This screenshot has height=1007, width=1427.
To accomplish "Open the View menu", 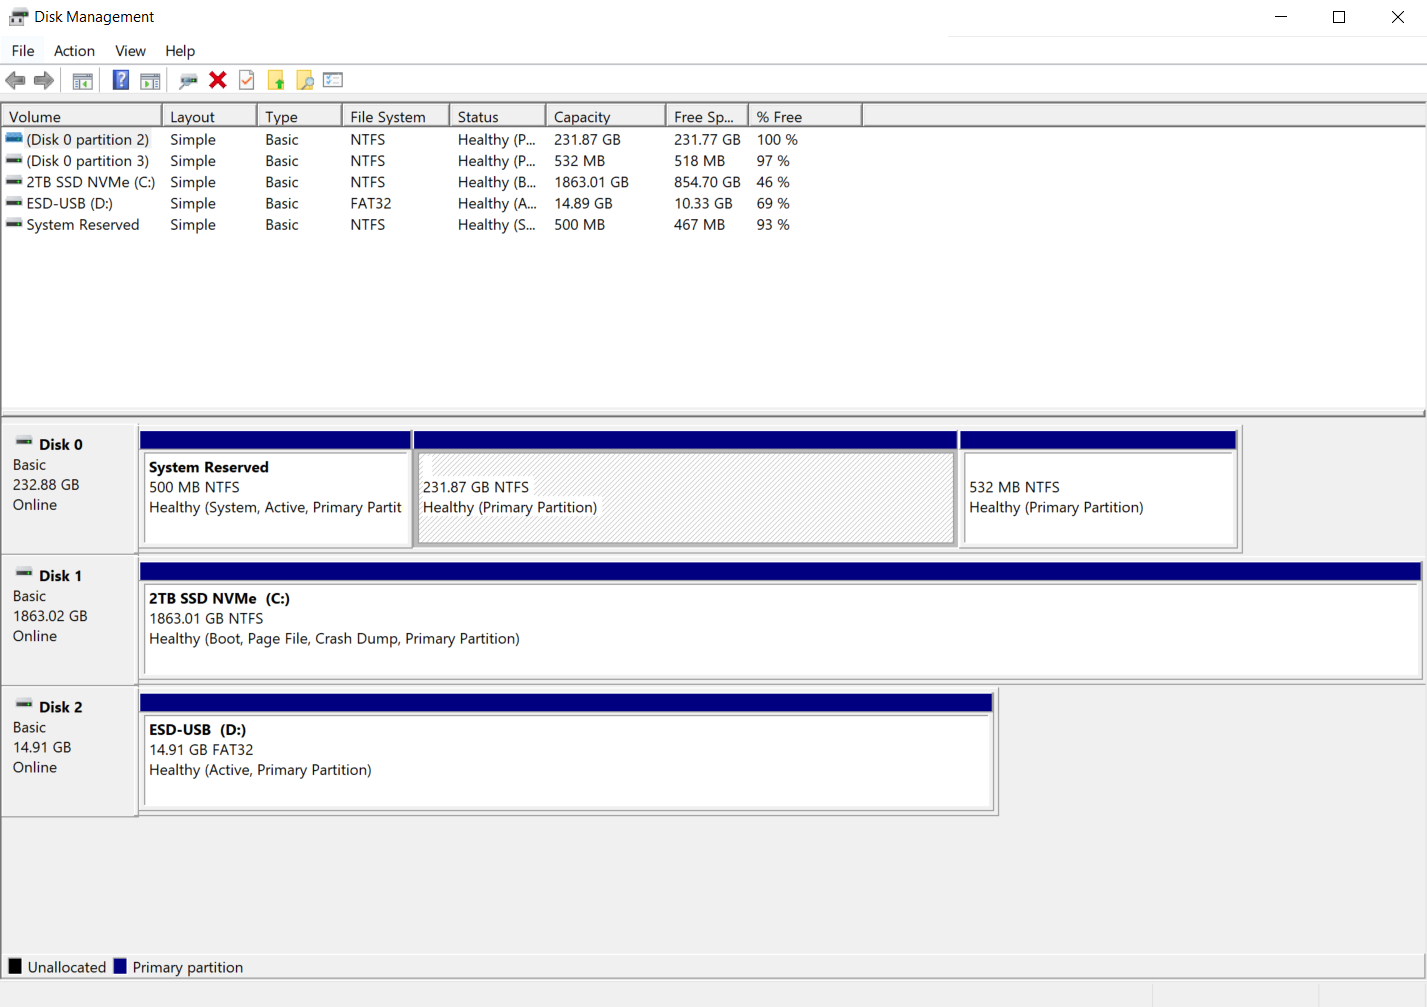I will 130,51.
